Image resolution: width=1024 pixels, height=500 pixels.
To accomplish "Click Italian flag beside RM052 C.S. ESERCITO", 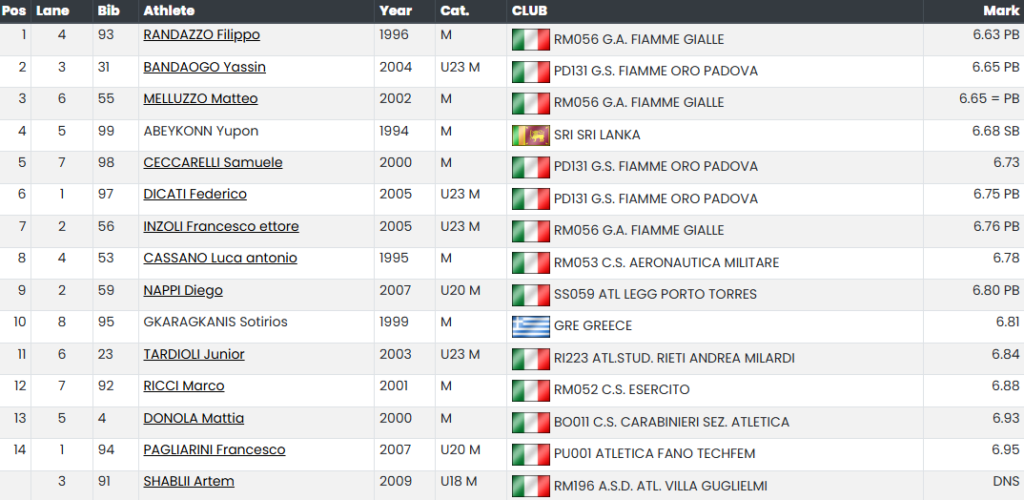I will [531, 390].
